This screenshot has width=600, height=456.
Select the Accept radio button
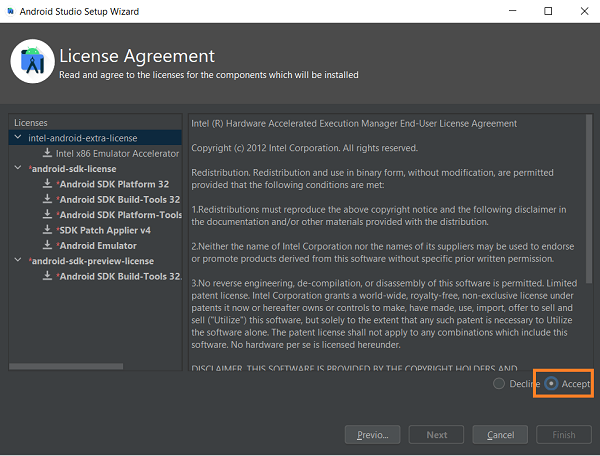click(551, 383)
